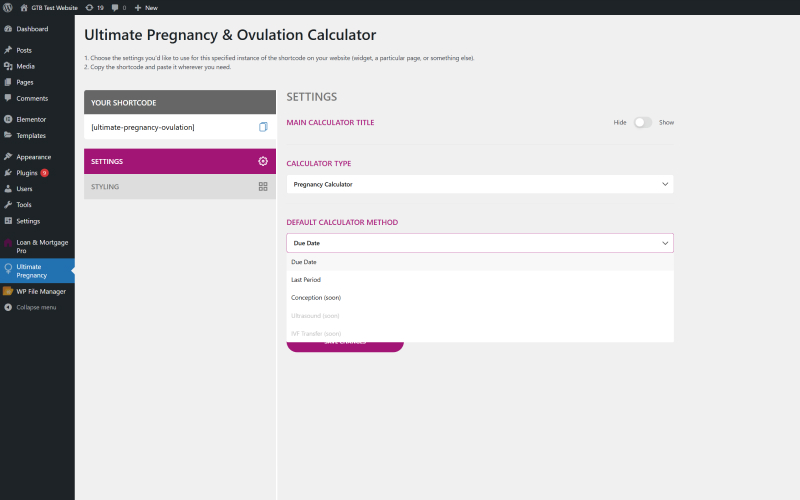Click Collapse menu

tap(37, 307)
